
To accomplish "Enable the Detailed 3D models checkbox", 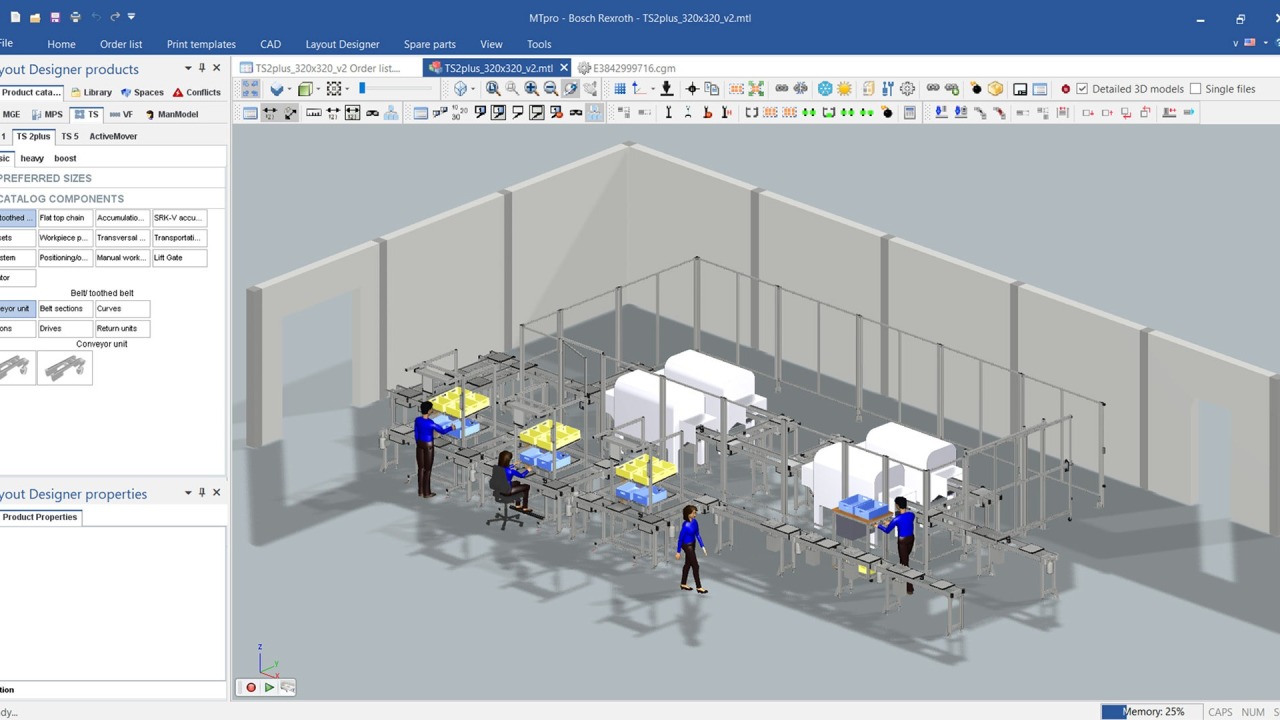I will 1082,88.
